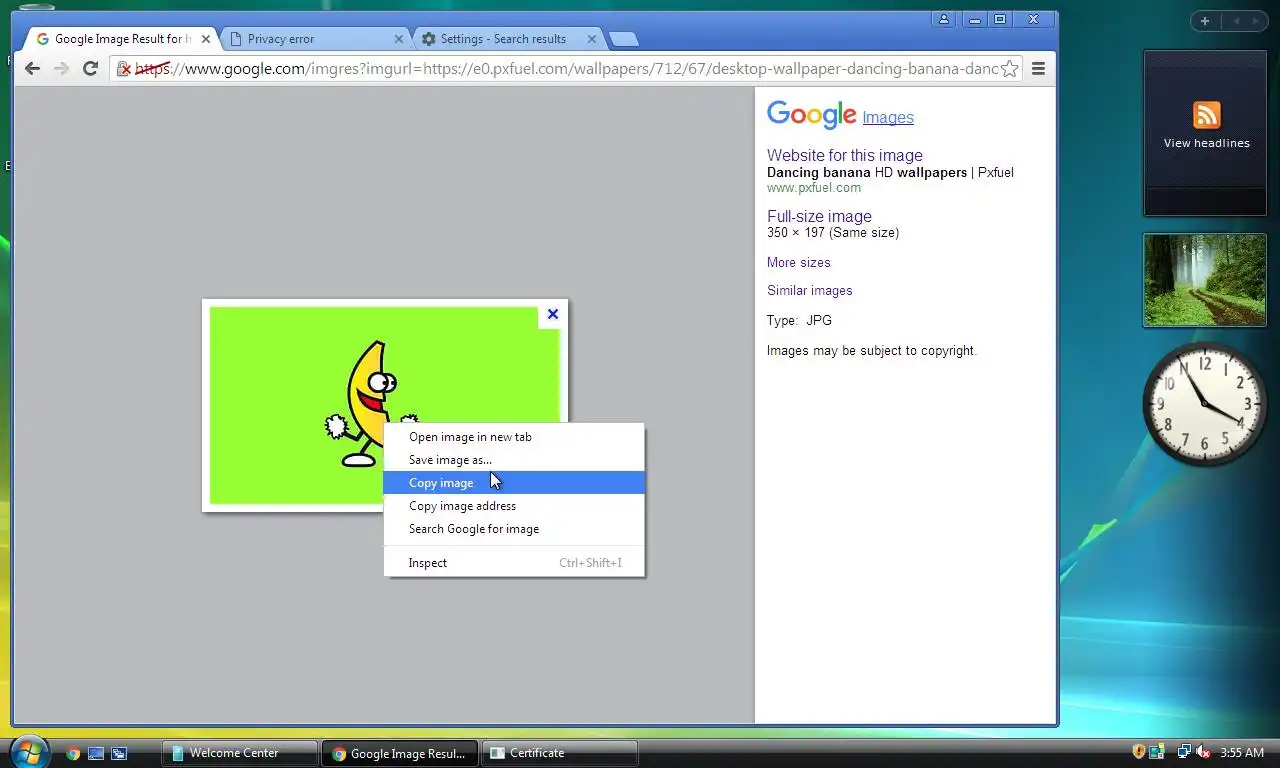Close the banana image preview with X
1280x768 pixels.
(553, 314)
